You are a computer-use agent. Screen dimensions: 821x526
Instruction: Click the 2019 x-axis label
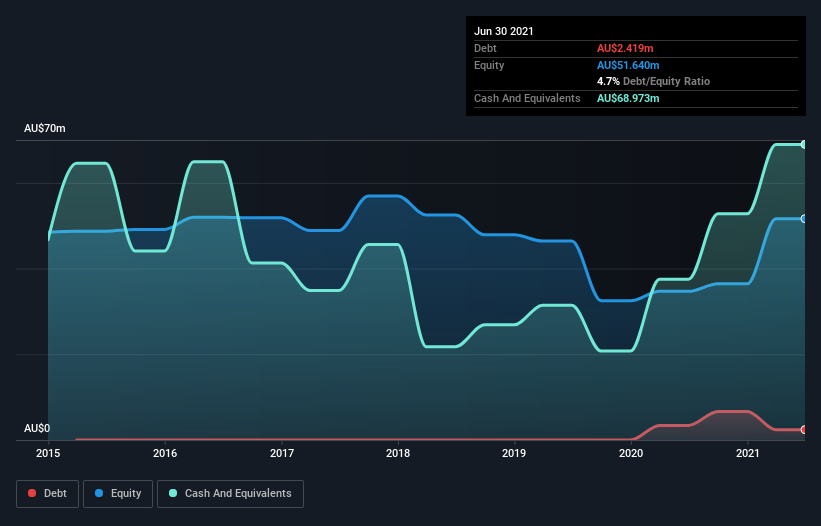tap(514, 453)
